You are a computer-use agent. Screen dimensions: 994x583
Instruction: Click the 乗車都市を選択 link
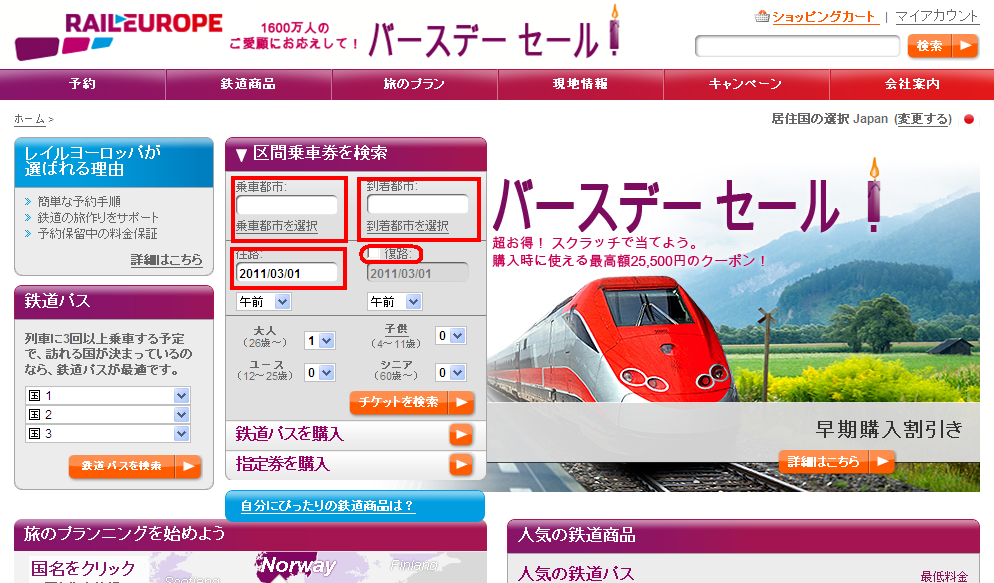[x=277, y=226]
